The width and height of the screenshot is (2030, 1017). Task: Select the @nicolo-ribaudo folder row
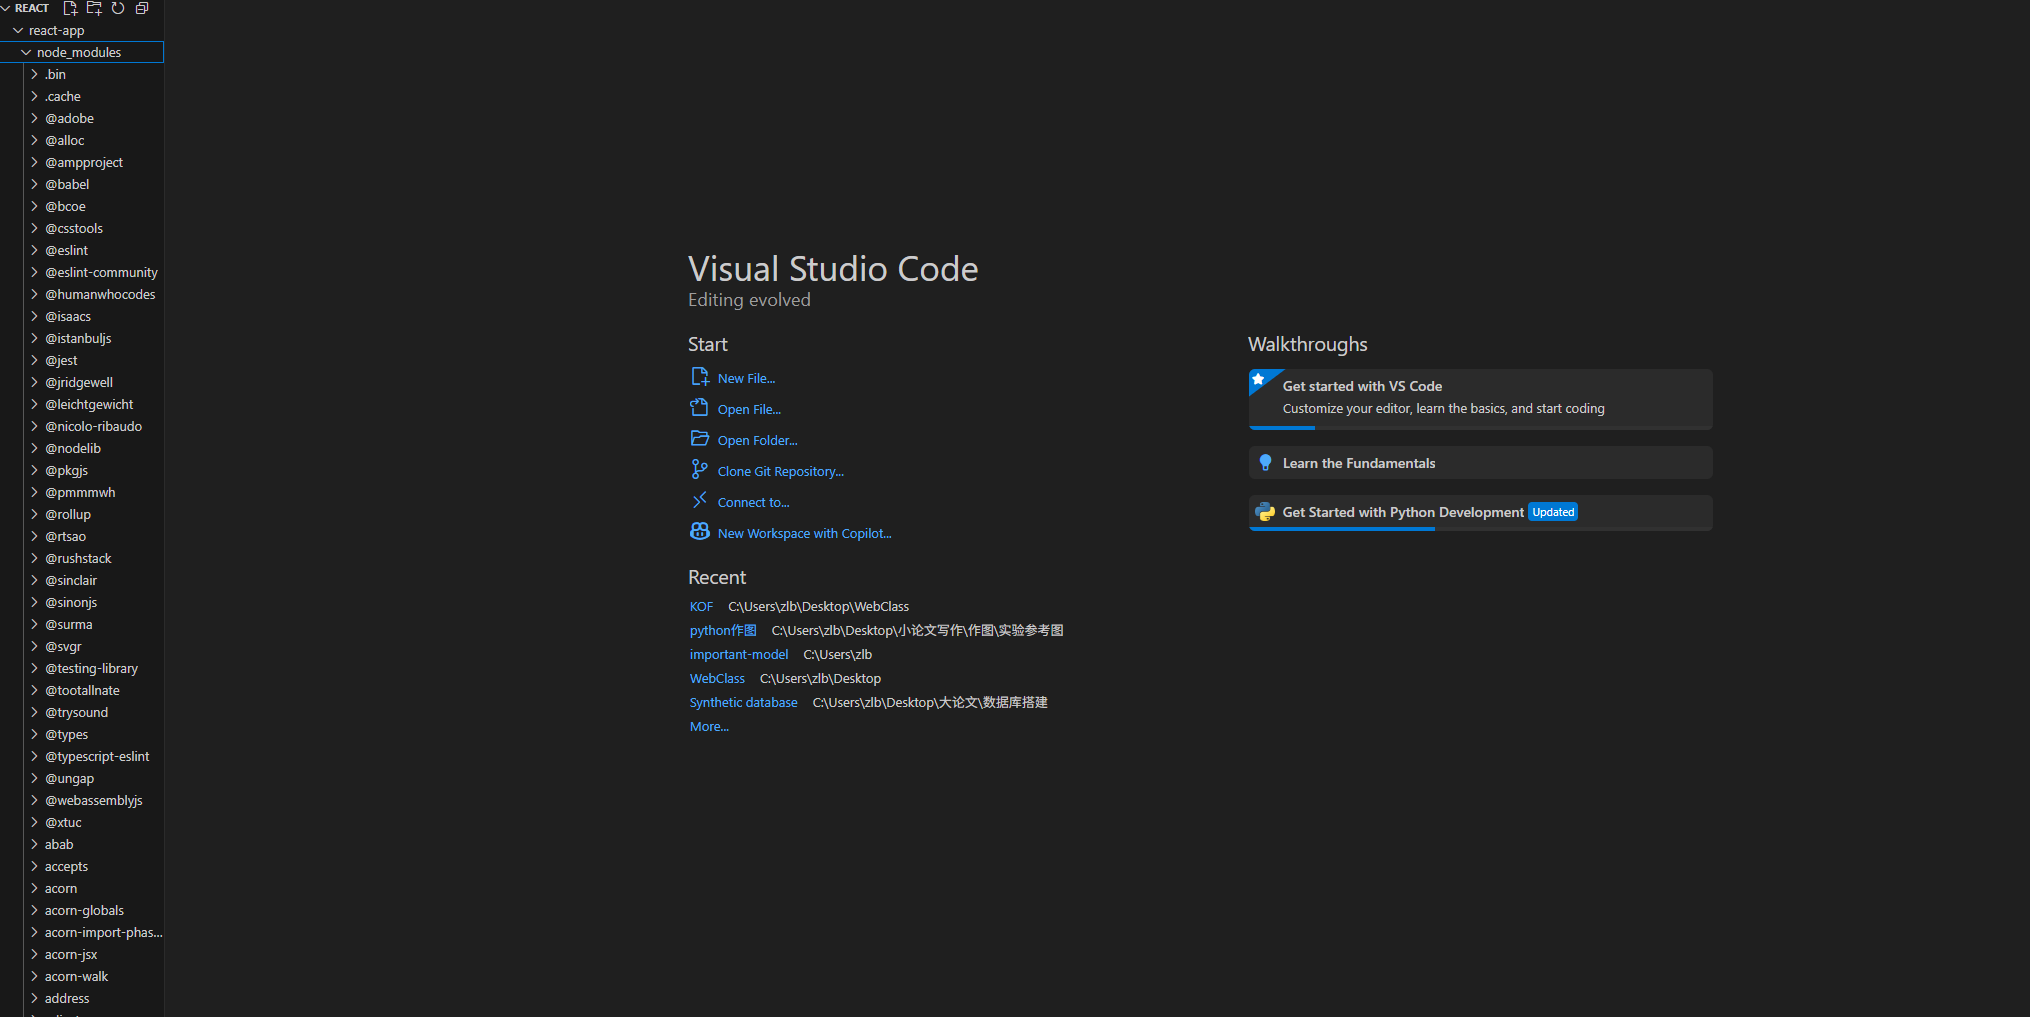pyautogui.click(x=82, y=426)
